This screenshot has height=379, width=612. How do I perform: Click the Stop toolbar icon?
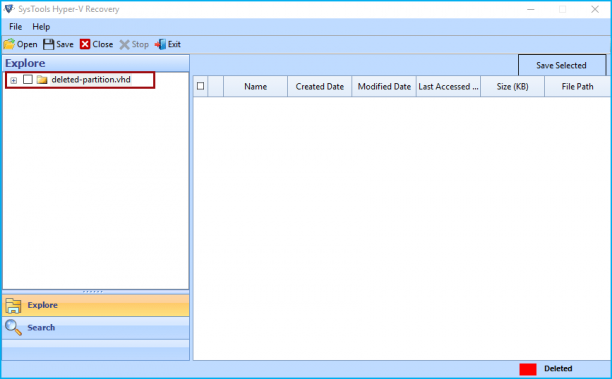click(124, 44)
